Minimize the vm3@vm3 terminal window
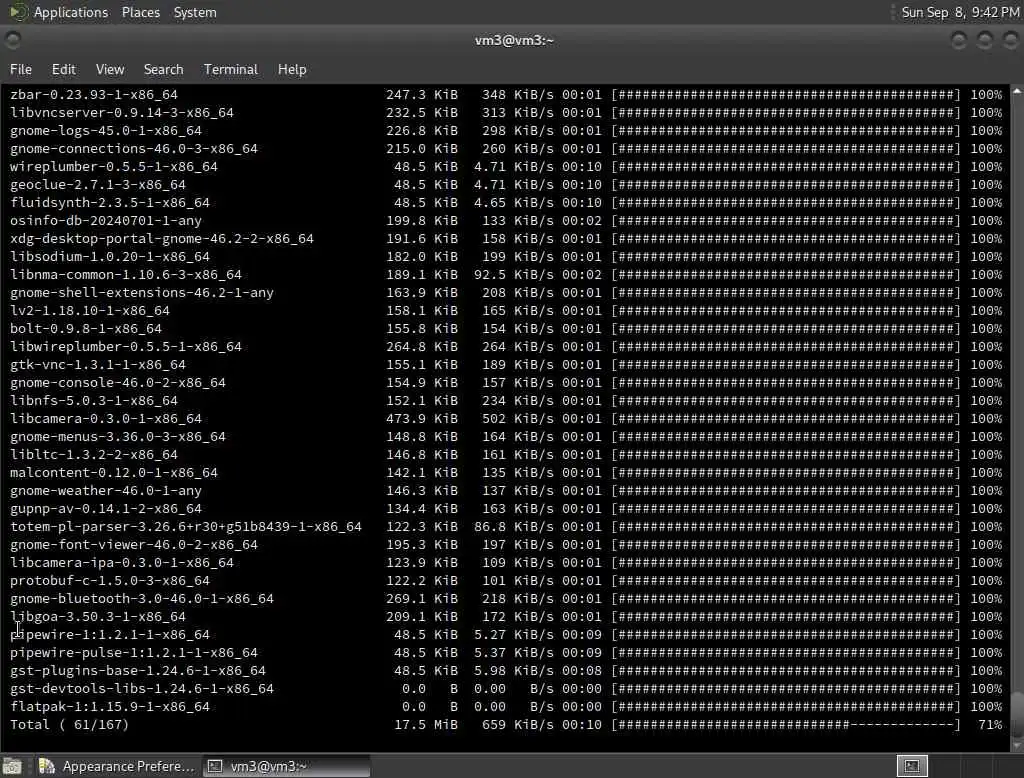Image resolution: width=1024 pixels, height=778 pixels. pos(959,41)
